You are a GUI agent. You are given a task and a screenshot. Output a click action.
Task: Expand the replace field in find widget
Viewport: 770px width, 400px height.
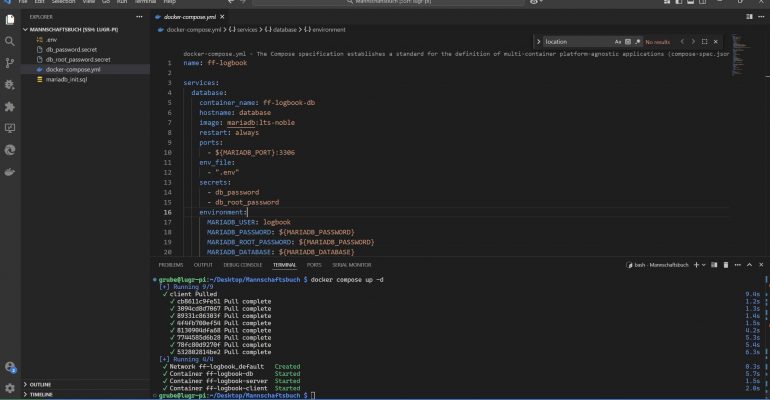tap(538, 42)
